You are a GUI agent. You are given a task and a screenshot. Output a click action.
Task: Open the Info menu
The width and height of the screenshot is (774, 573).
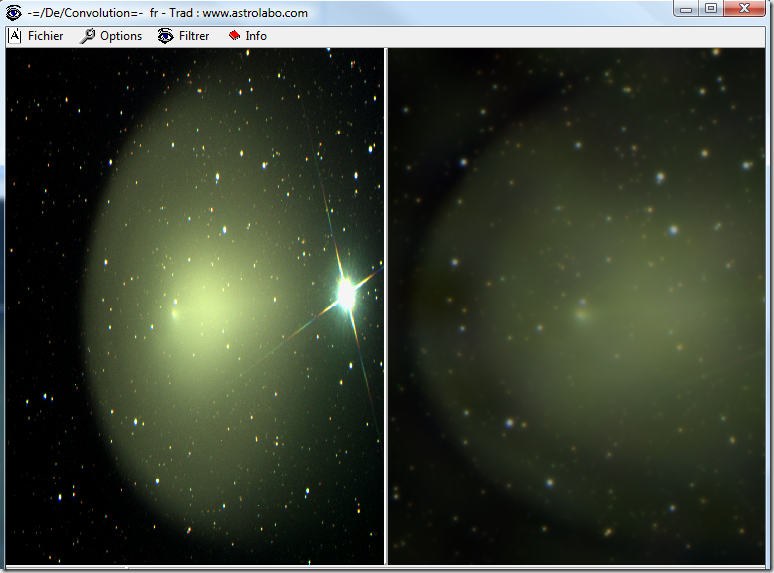point(256,36)
